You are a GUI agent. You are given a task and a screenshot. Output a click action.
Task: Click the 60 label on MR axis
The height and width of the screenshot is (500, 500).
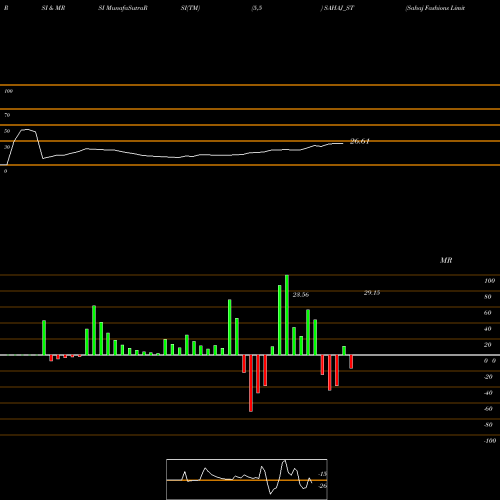pyautogui.click(x=488, y=313)
